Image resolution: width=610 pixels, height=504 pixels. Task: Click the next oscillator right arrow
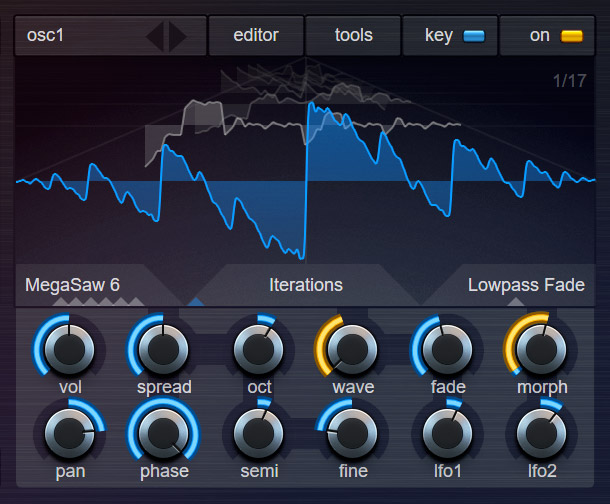point(177,36)
